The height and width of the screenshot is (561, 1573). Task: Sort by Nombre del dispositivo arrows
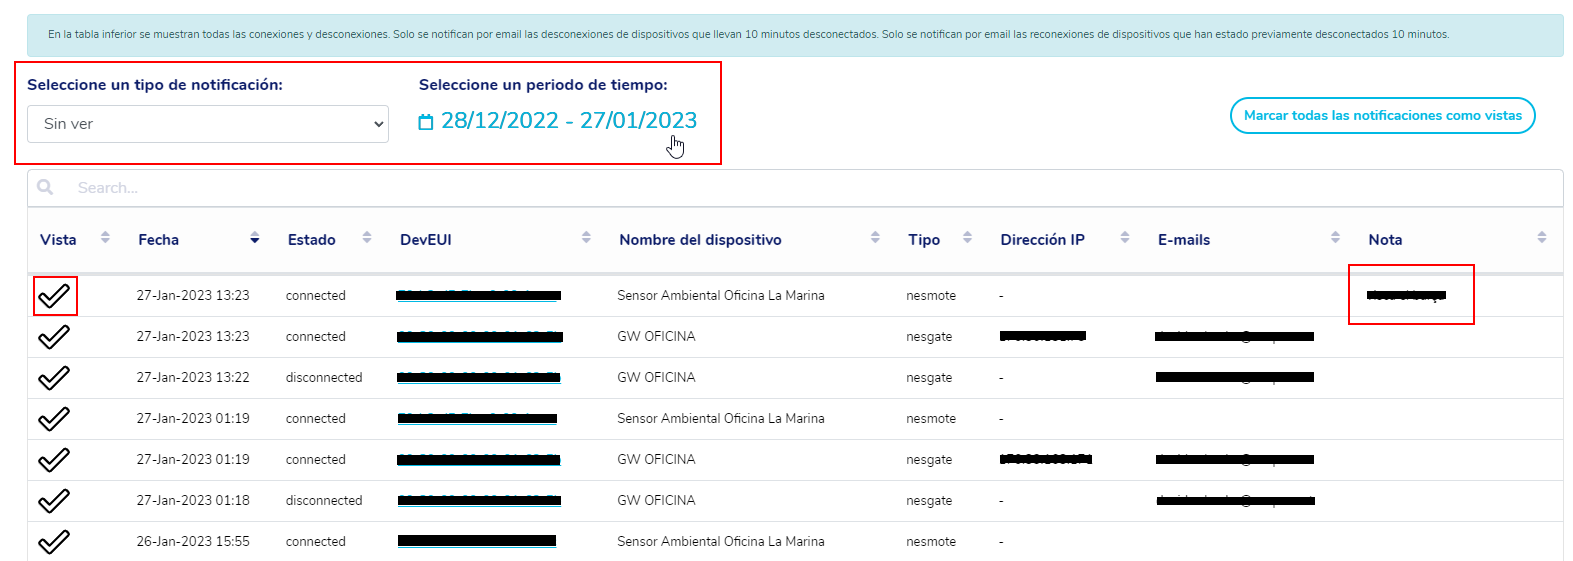(875, 238)
